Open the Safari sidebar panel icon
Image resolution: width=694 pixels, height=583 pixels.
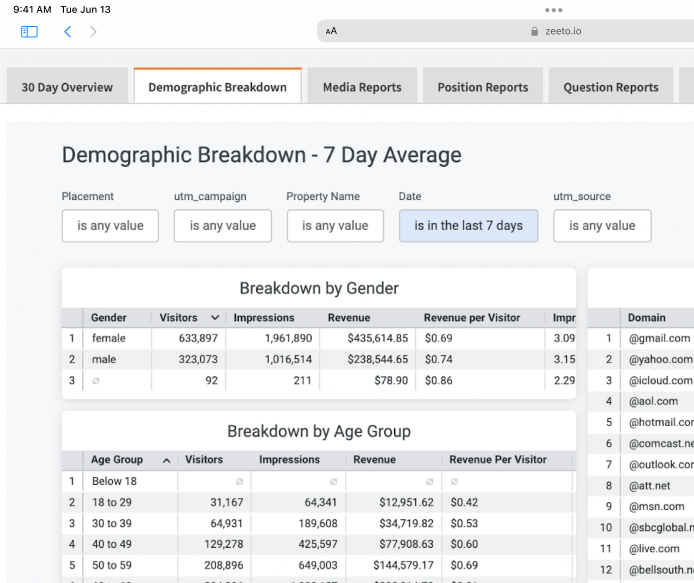30,32
